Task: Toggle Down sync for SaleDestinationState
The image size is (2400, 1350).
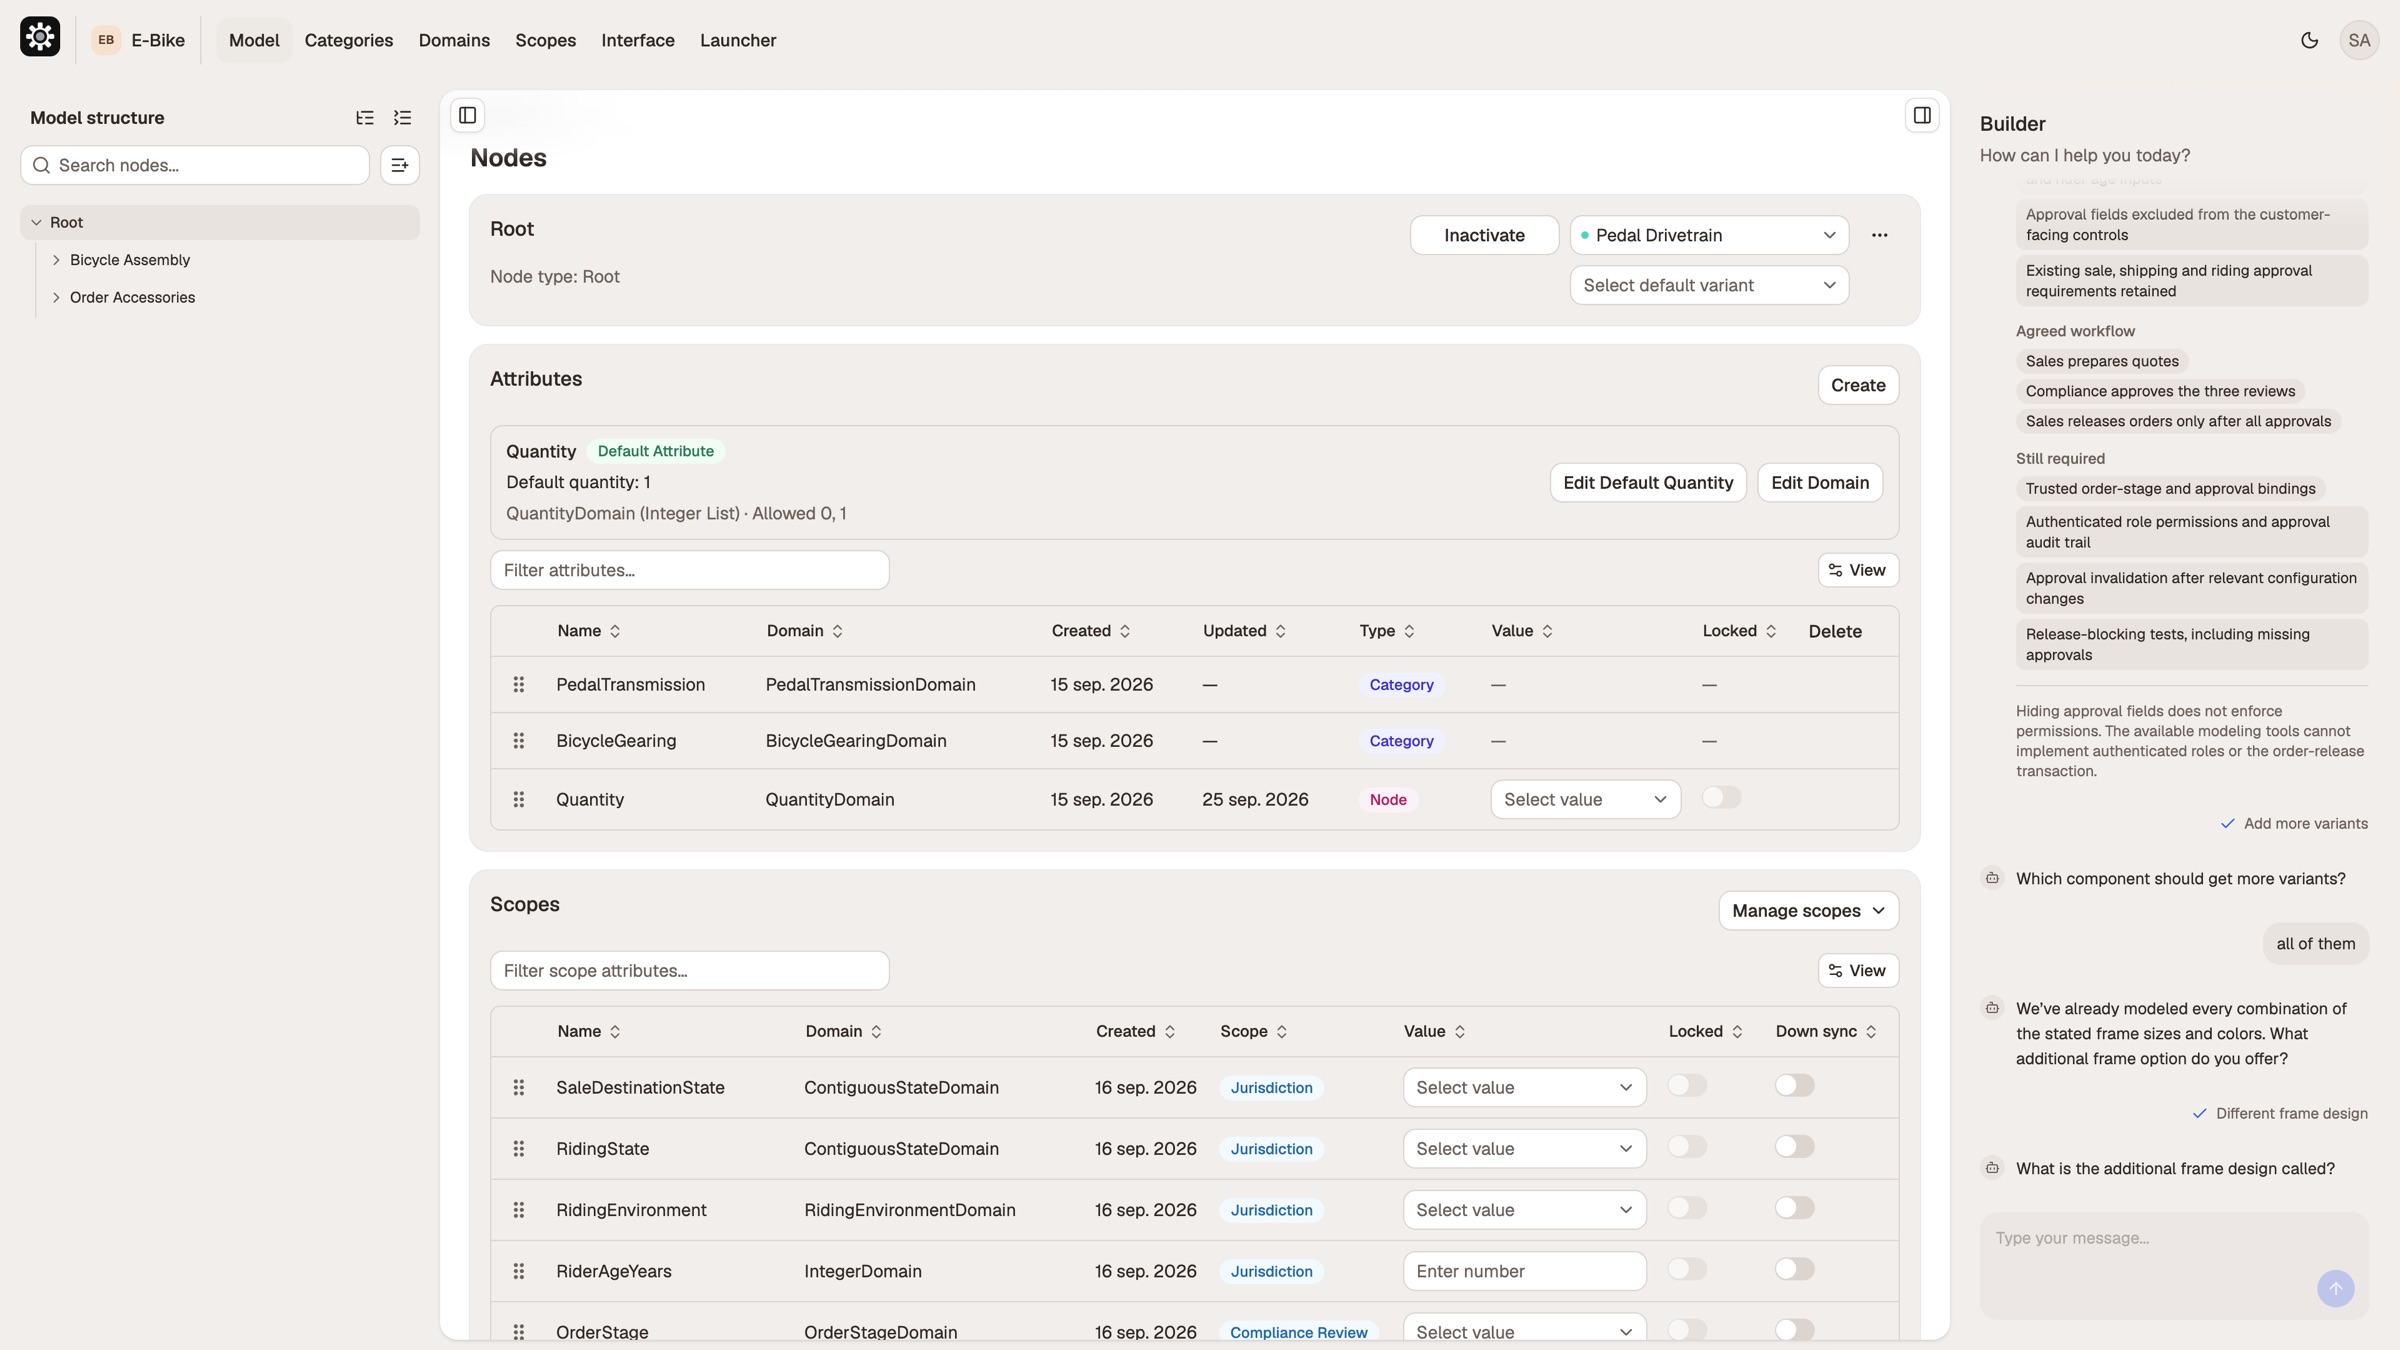Action: pyautogui.click(x=1795, y=1085)
